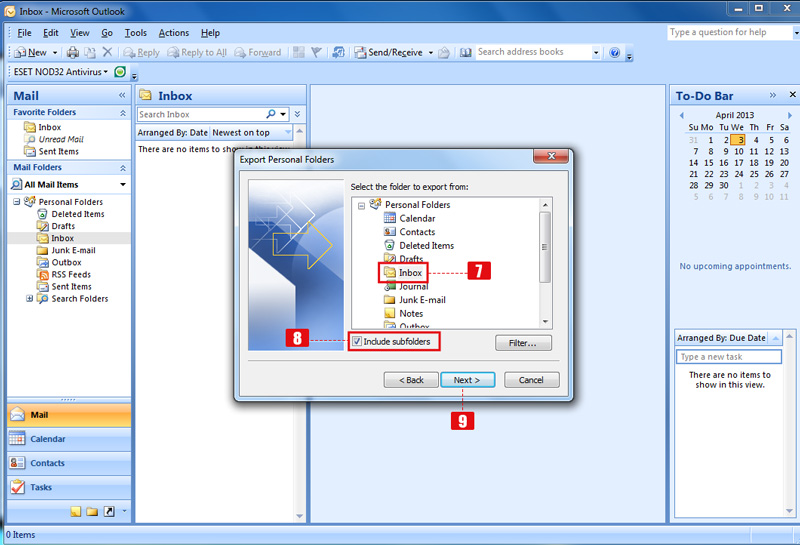This screenshot has height=545, width=800.
Task: Open the All Mail Items dropdown
Action: pyautogui.click(x=123, y=184)
